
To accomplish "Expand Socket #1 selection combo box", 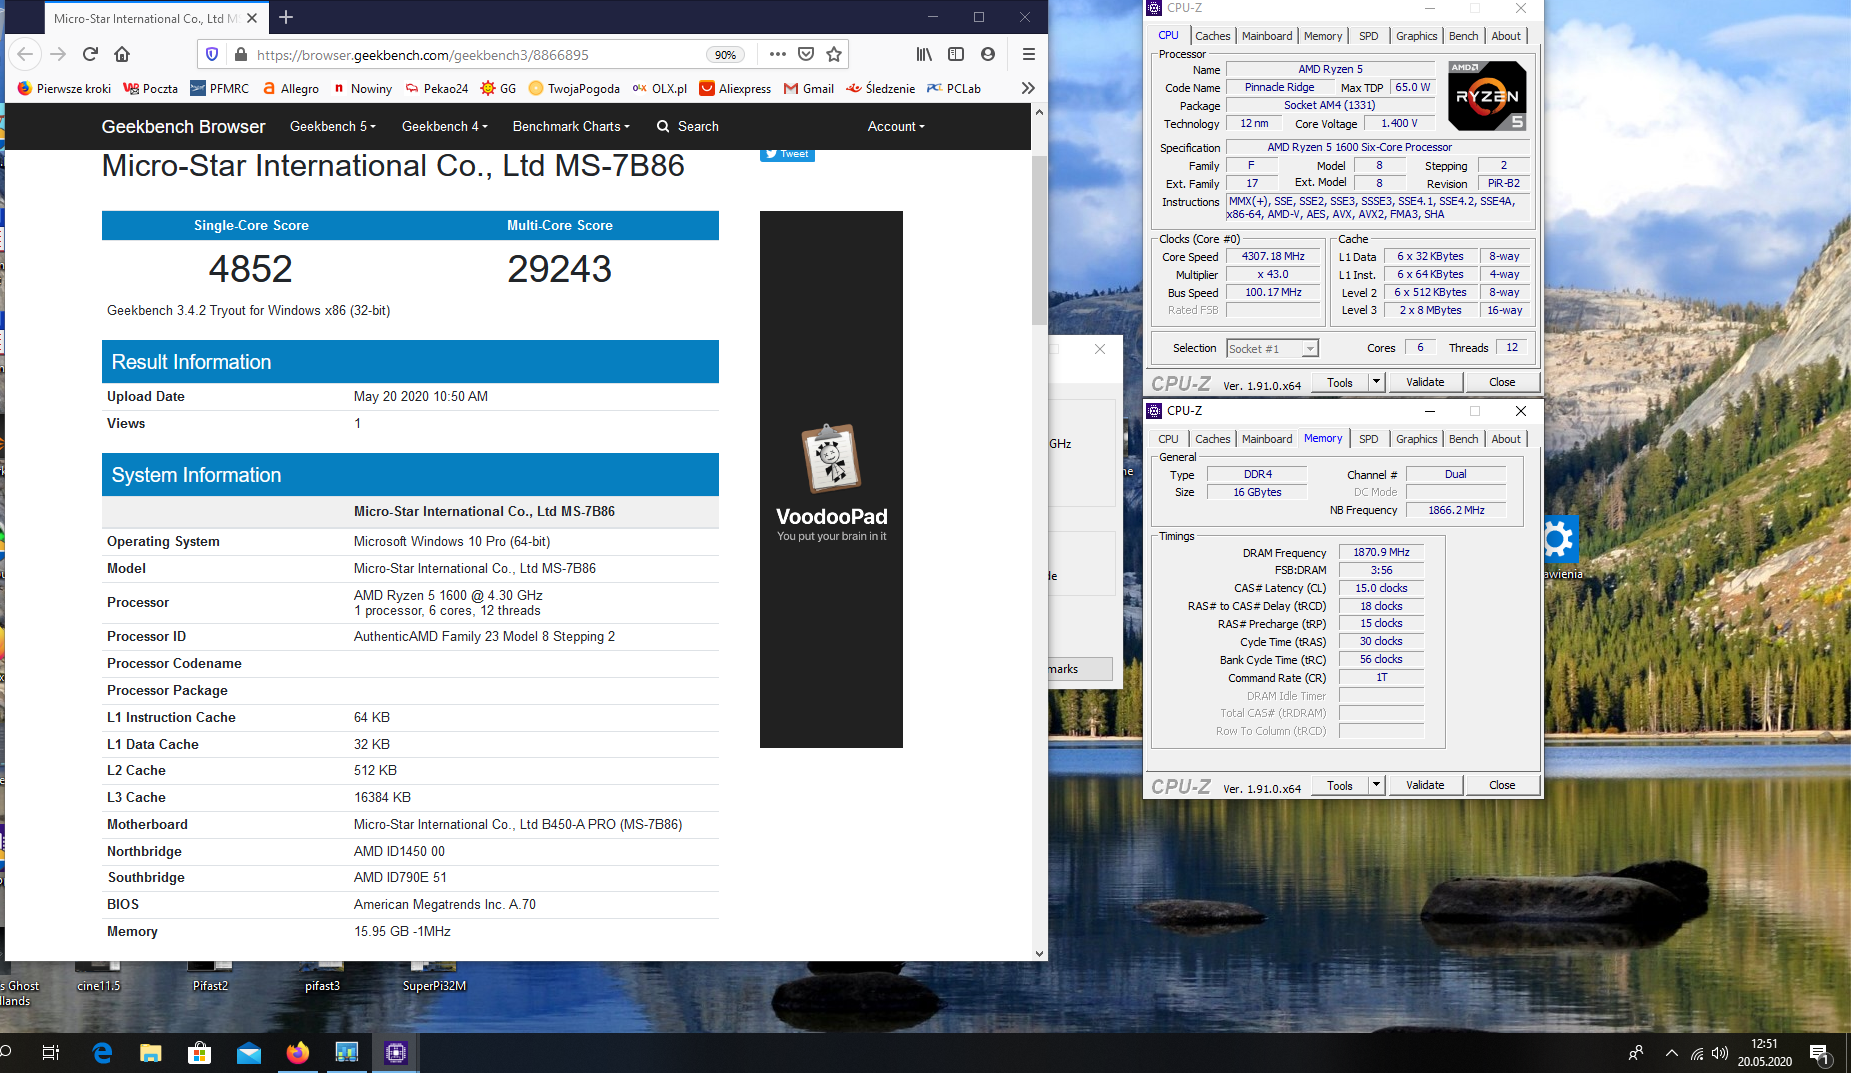I will tap(1272, 349).
